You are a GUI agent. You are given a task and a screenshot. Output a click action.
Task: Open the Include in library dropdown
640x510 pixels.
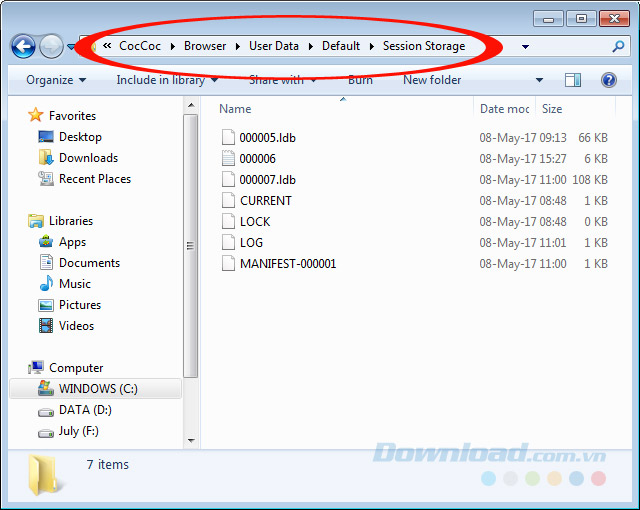167,80
